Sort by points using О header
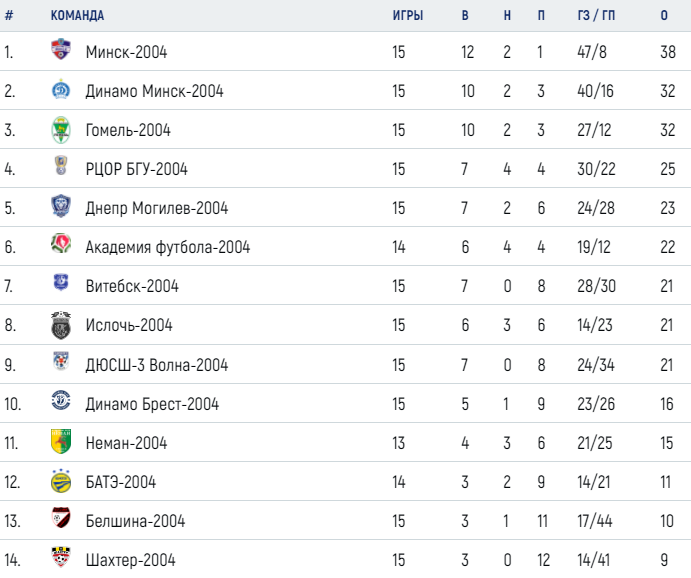Image resolution: width=691 pixels, height=578 pixels. [664, 15]
